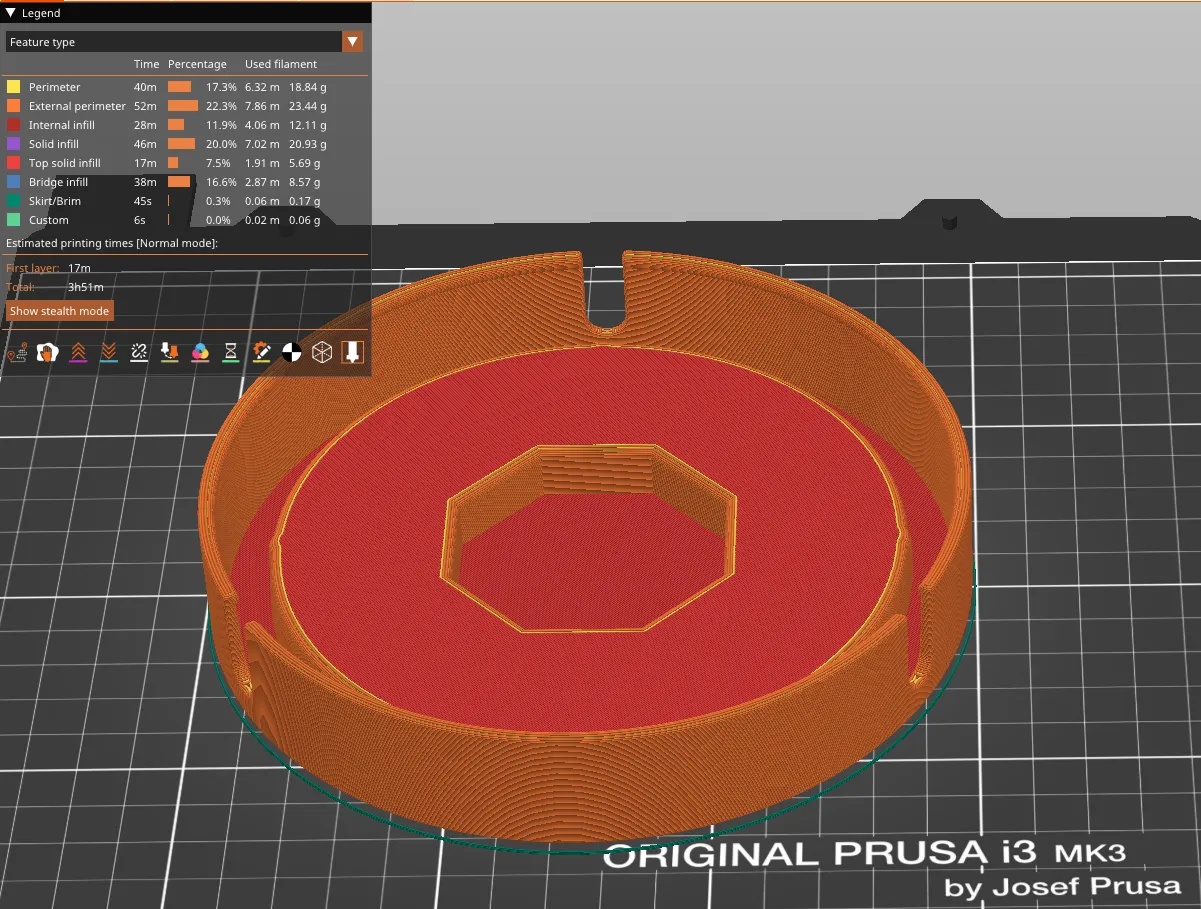This screenshot has height=909, width=1201.
Task: Toggle color changes CMY circles icon
Action: click(x=200, y=352)
